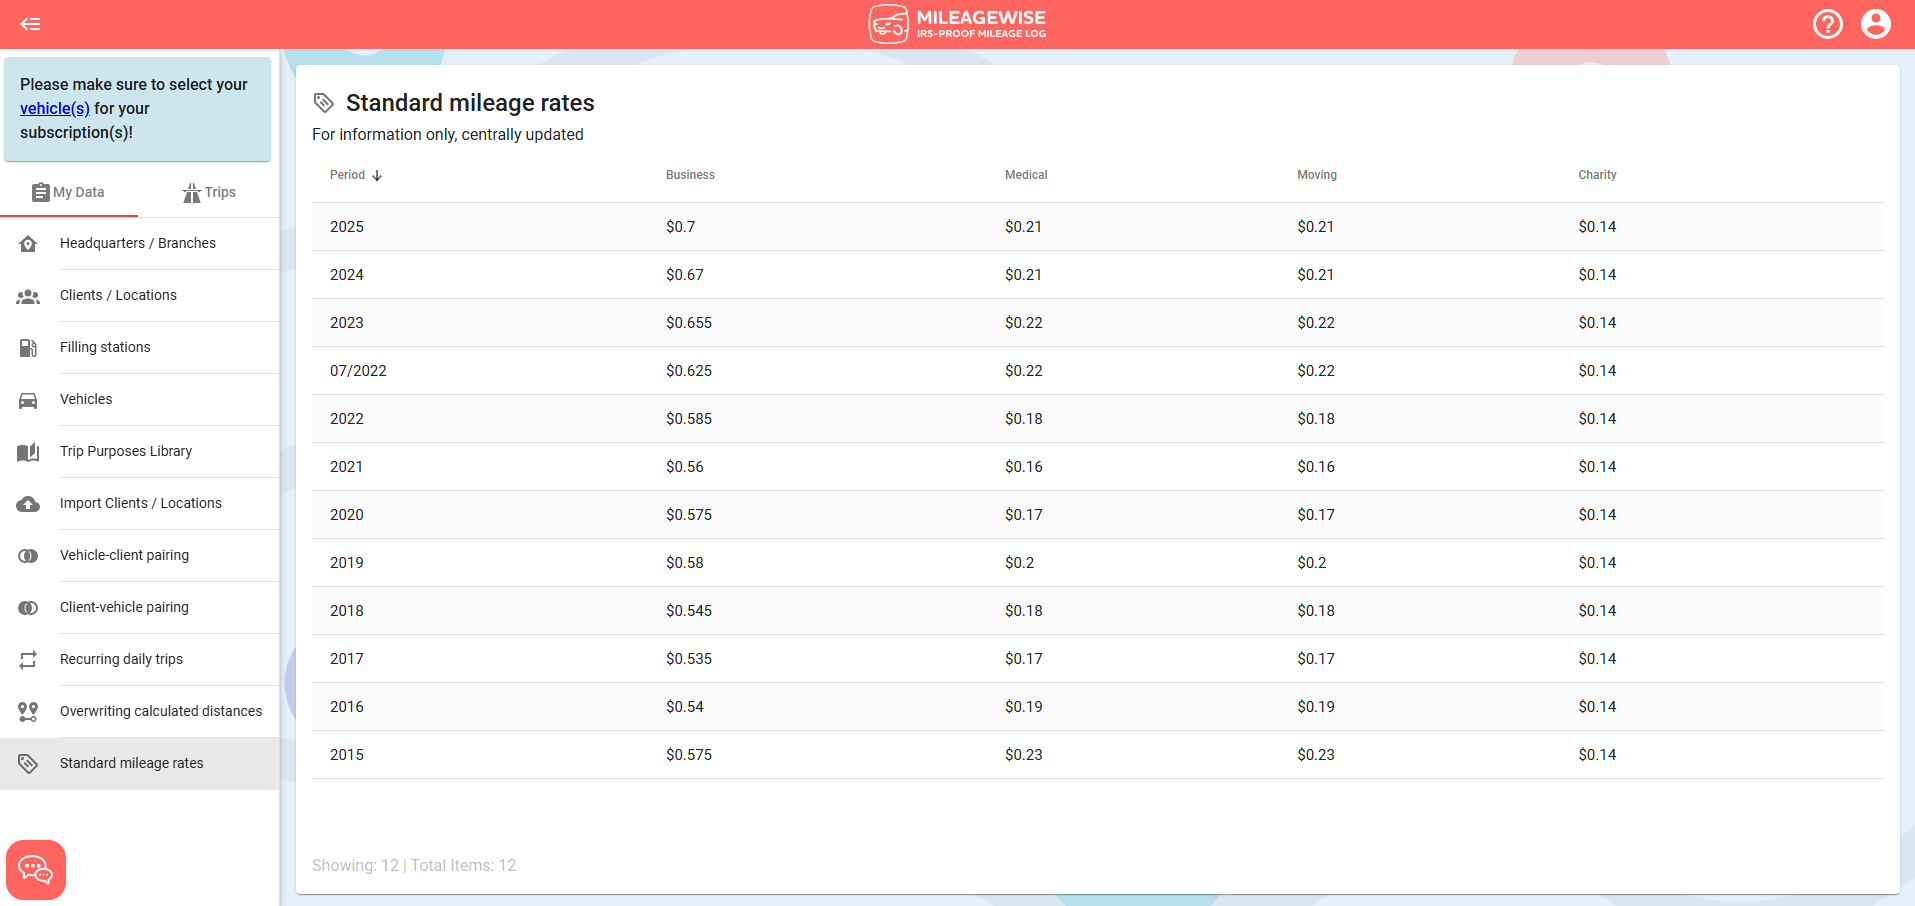
Task: Sort table by the Period column arrow
Action: pos(377,175)
